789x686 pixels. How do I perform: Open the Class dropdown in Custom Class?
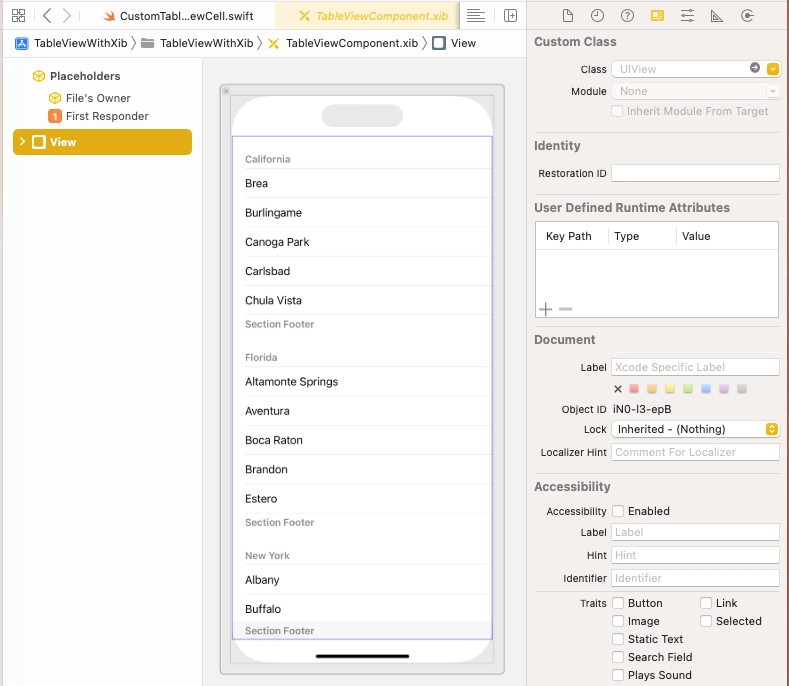(x=773, y=69)
